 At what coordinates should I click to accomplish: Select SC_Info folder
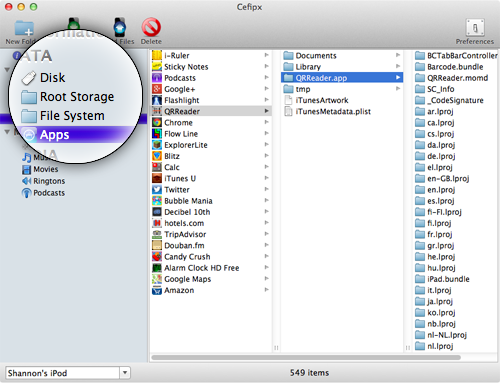tap(435, 89)
